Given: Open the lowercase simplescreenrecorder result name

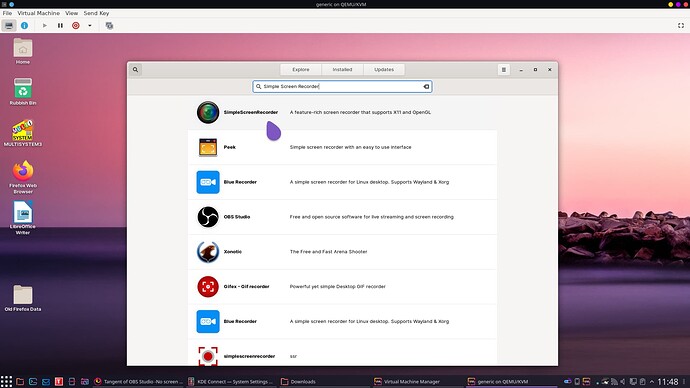Looking at the screenshot, I should tap(250, 356).
